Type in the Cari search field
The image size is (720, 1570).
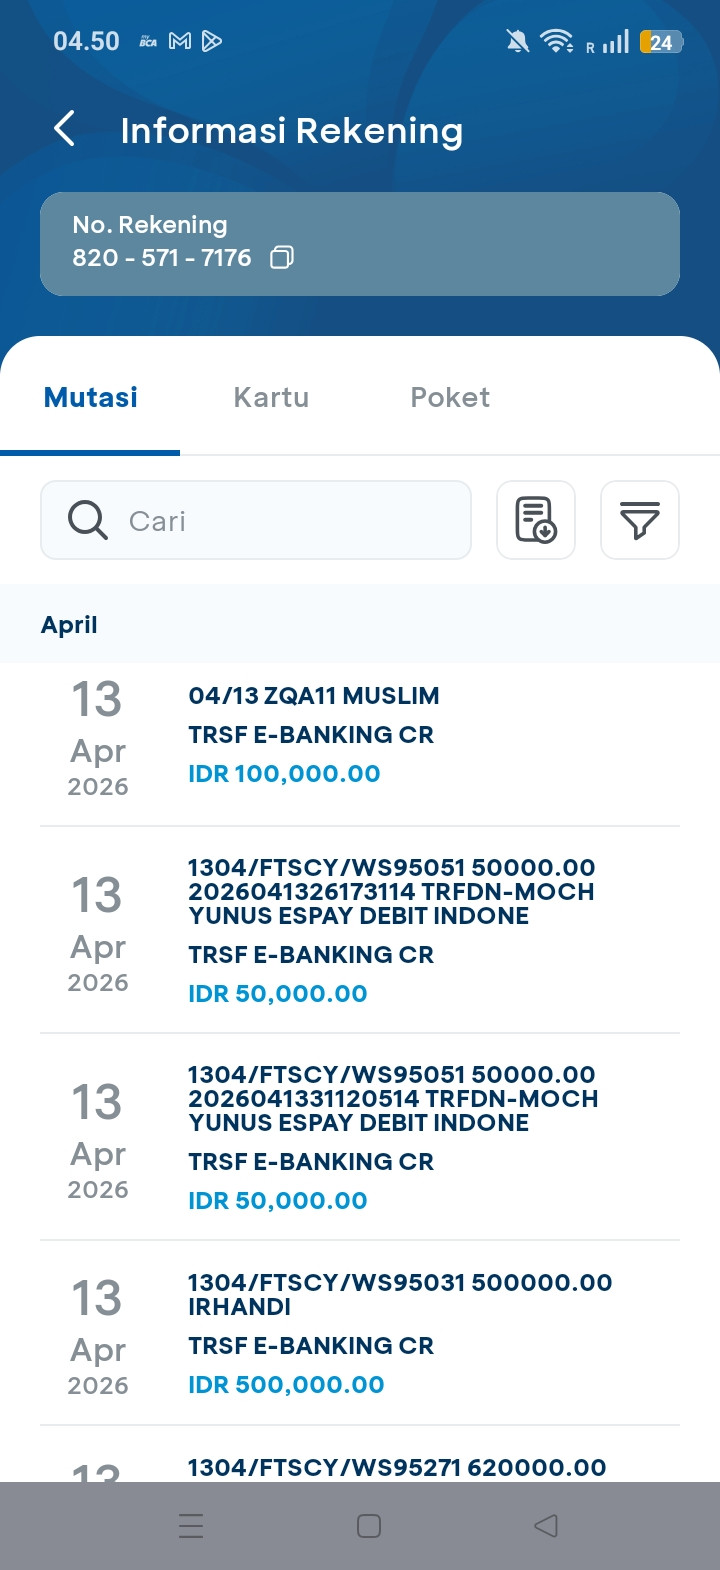coord(290,521)
